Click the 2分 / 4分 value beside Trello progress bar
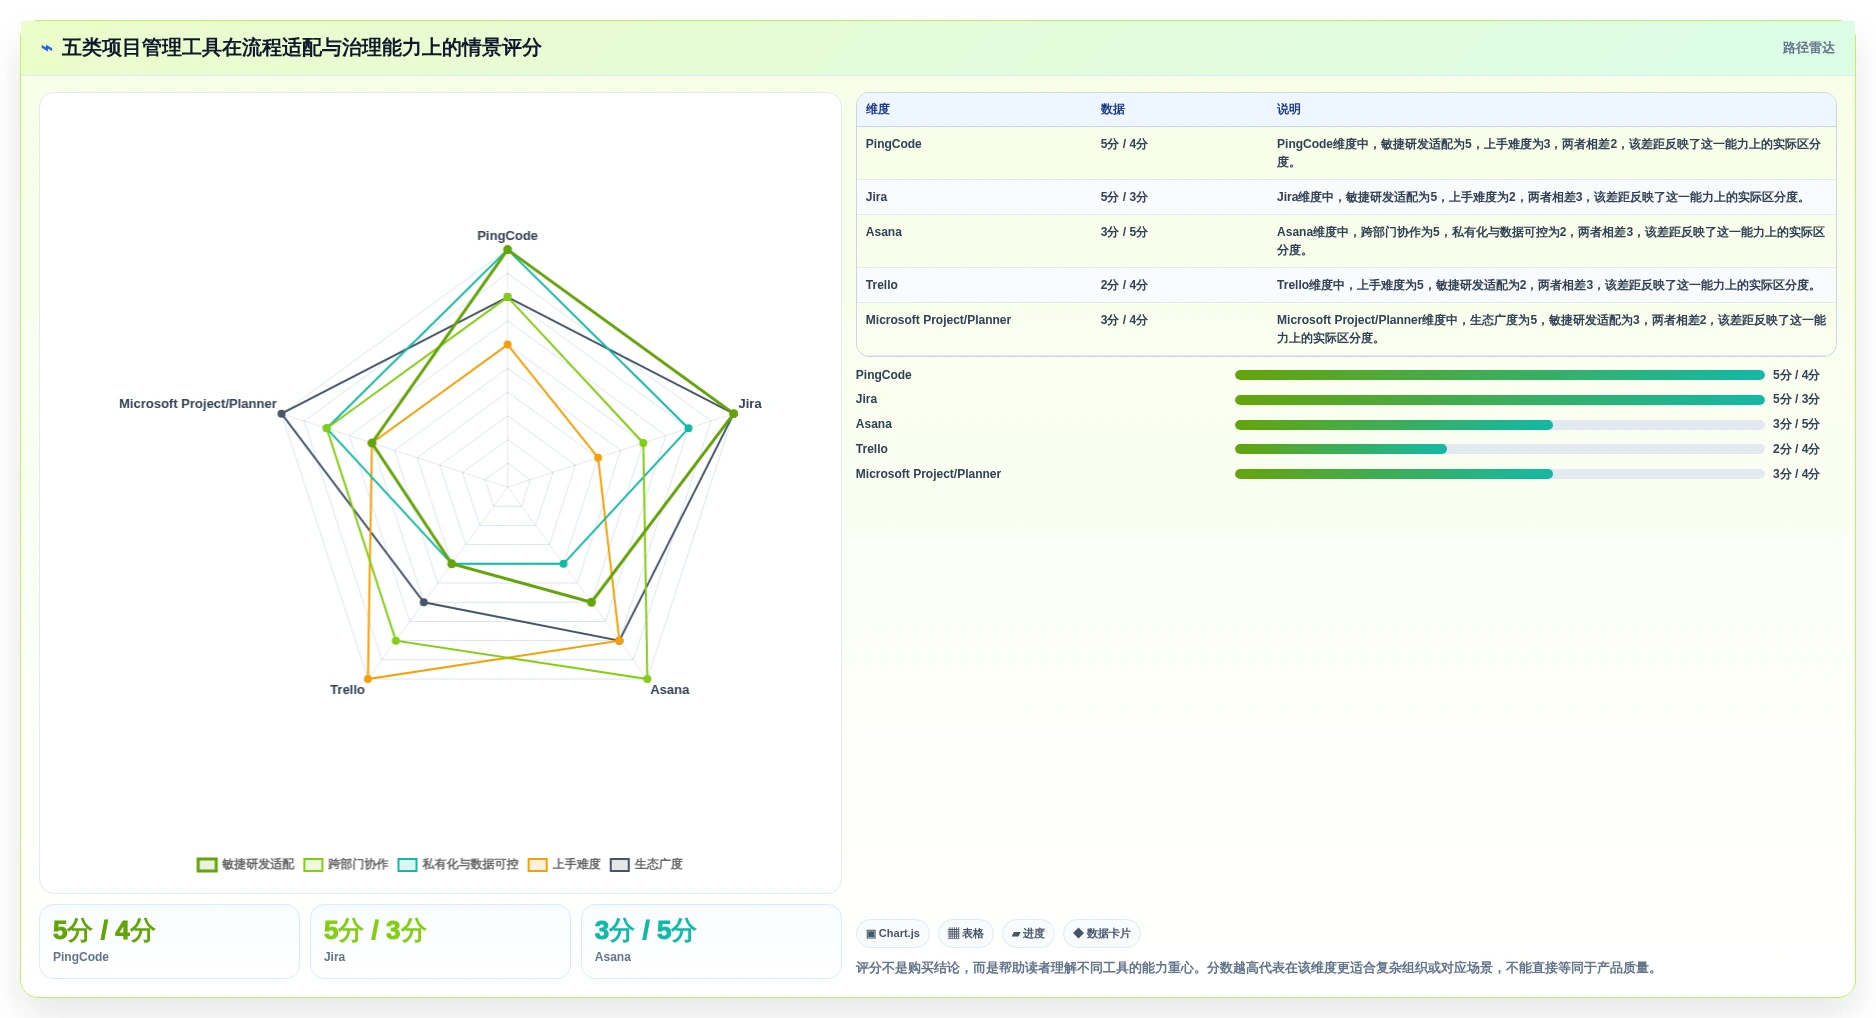The width and height of the screenshot is (1876, 1018). (1796, 449)
